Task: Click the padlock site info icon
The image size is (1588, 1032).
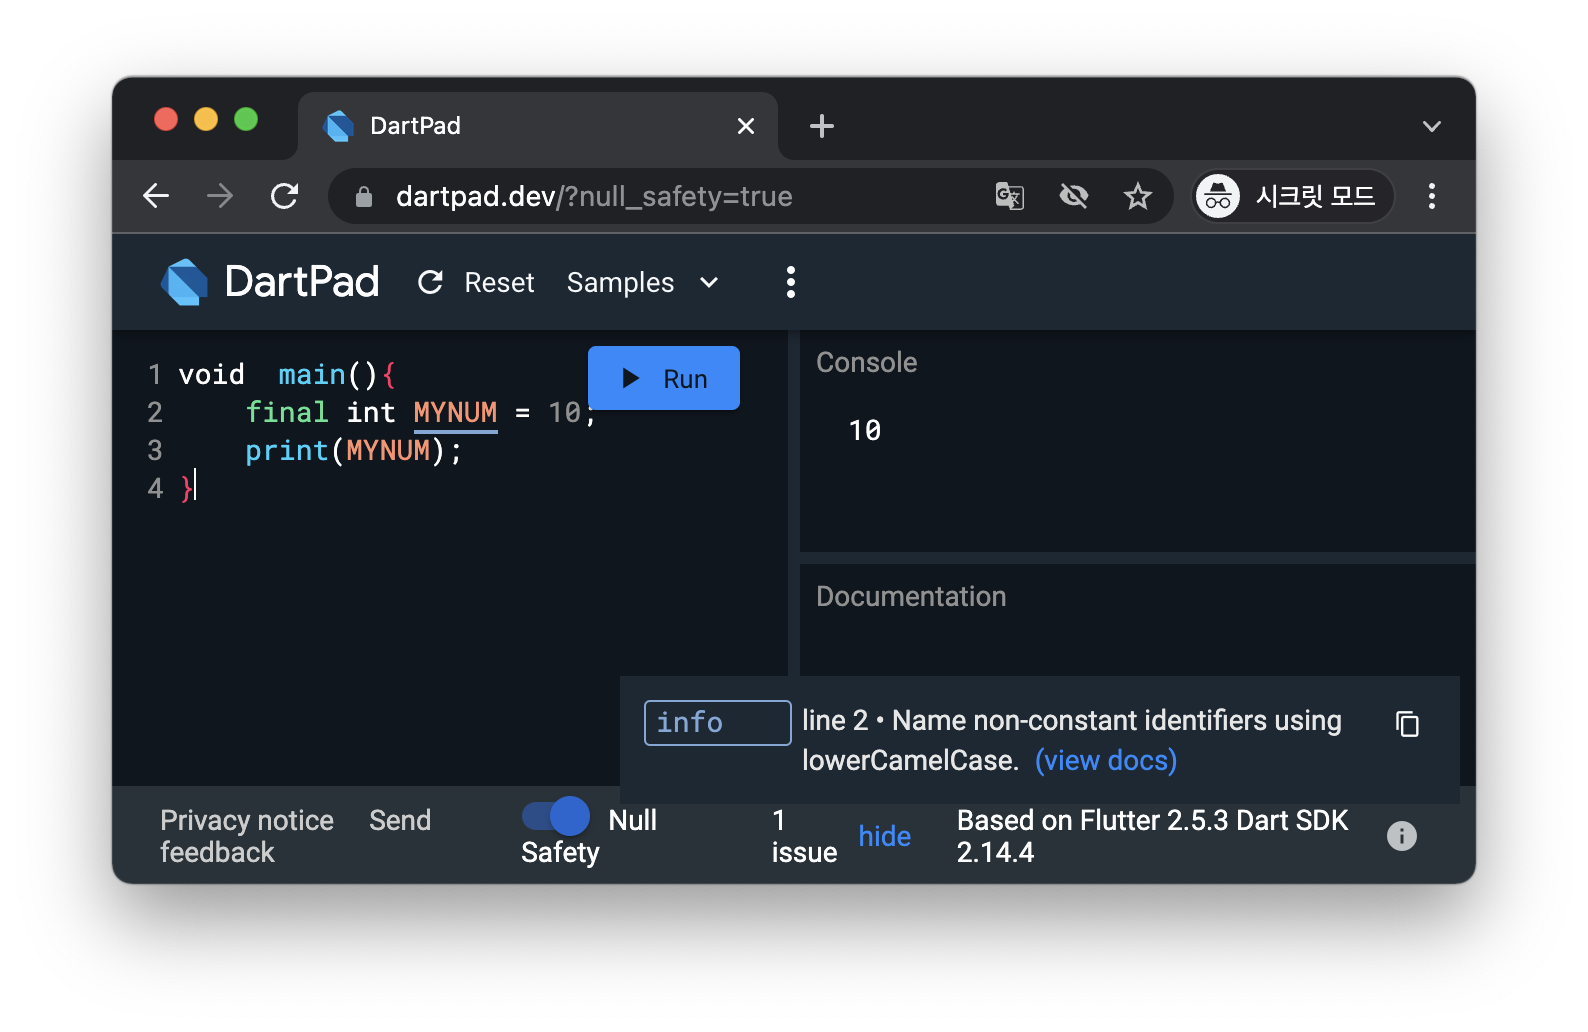Action: tap(364, 197)
